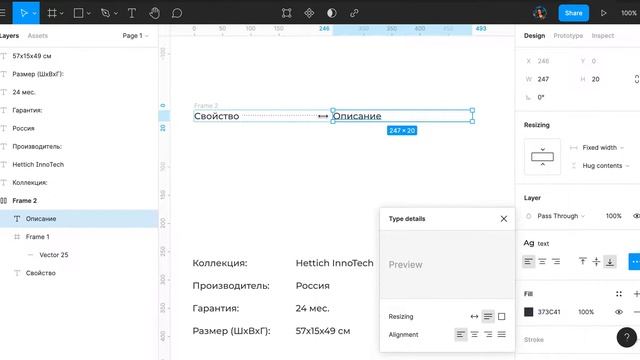
Task: Set center alignment in Type details
Action: pyautogui.click(x=474, y=335)
